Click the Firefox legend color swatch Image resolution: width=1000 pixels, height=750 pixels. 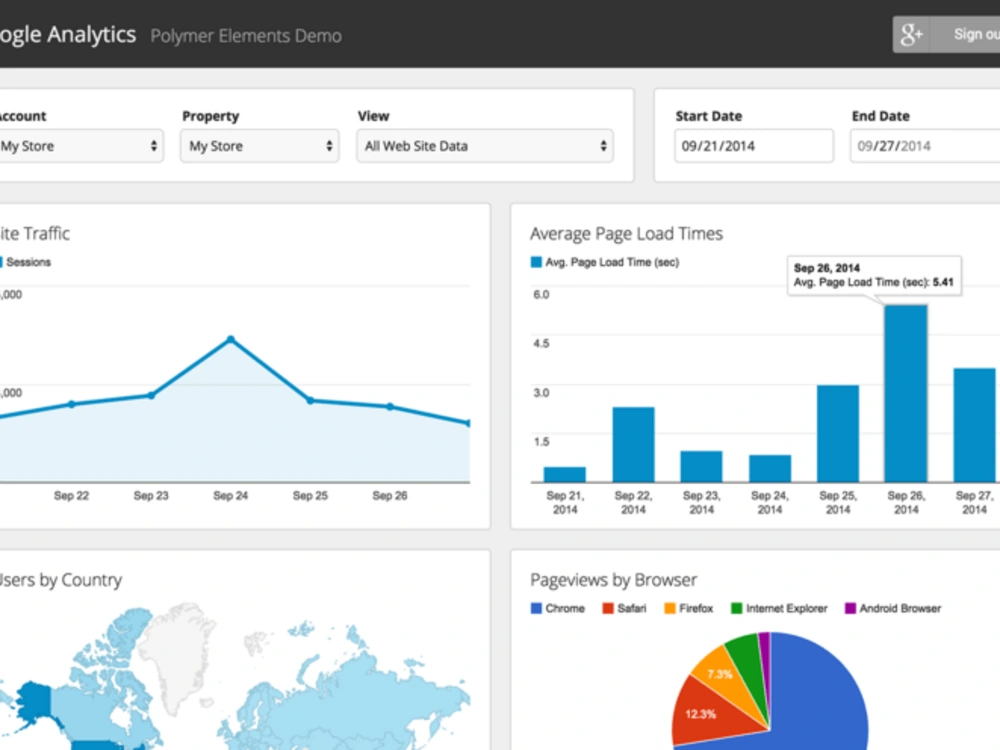pyautogui.click(x=670, y=608)
